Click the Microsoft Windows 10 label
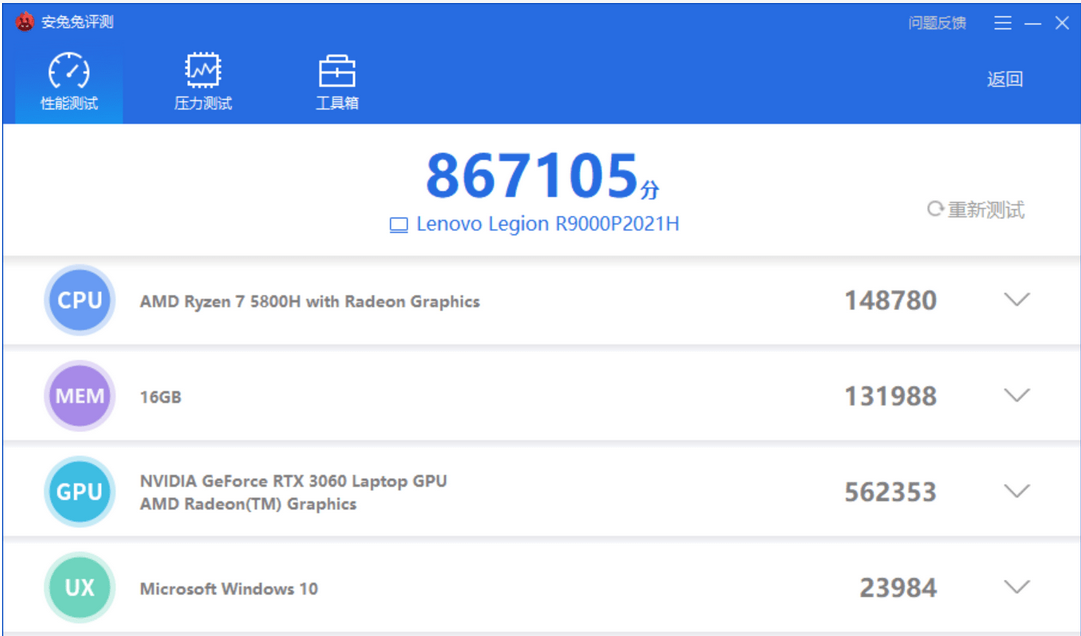The width and height of the screenshot is (1081, 636). tap(229, 589)
